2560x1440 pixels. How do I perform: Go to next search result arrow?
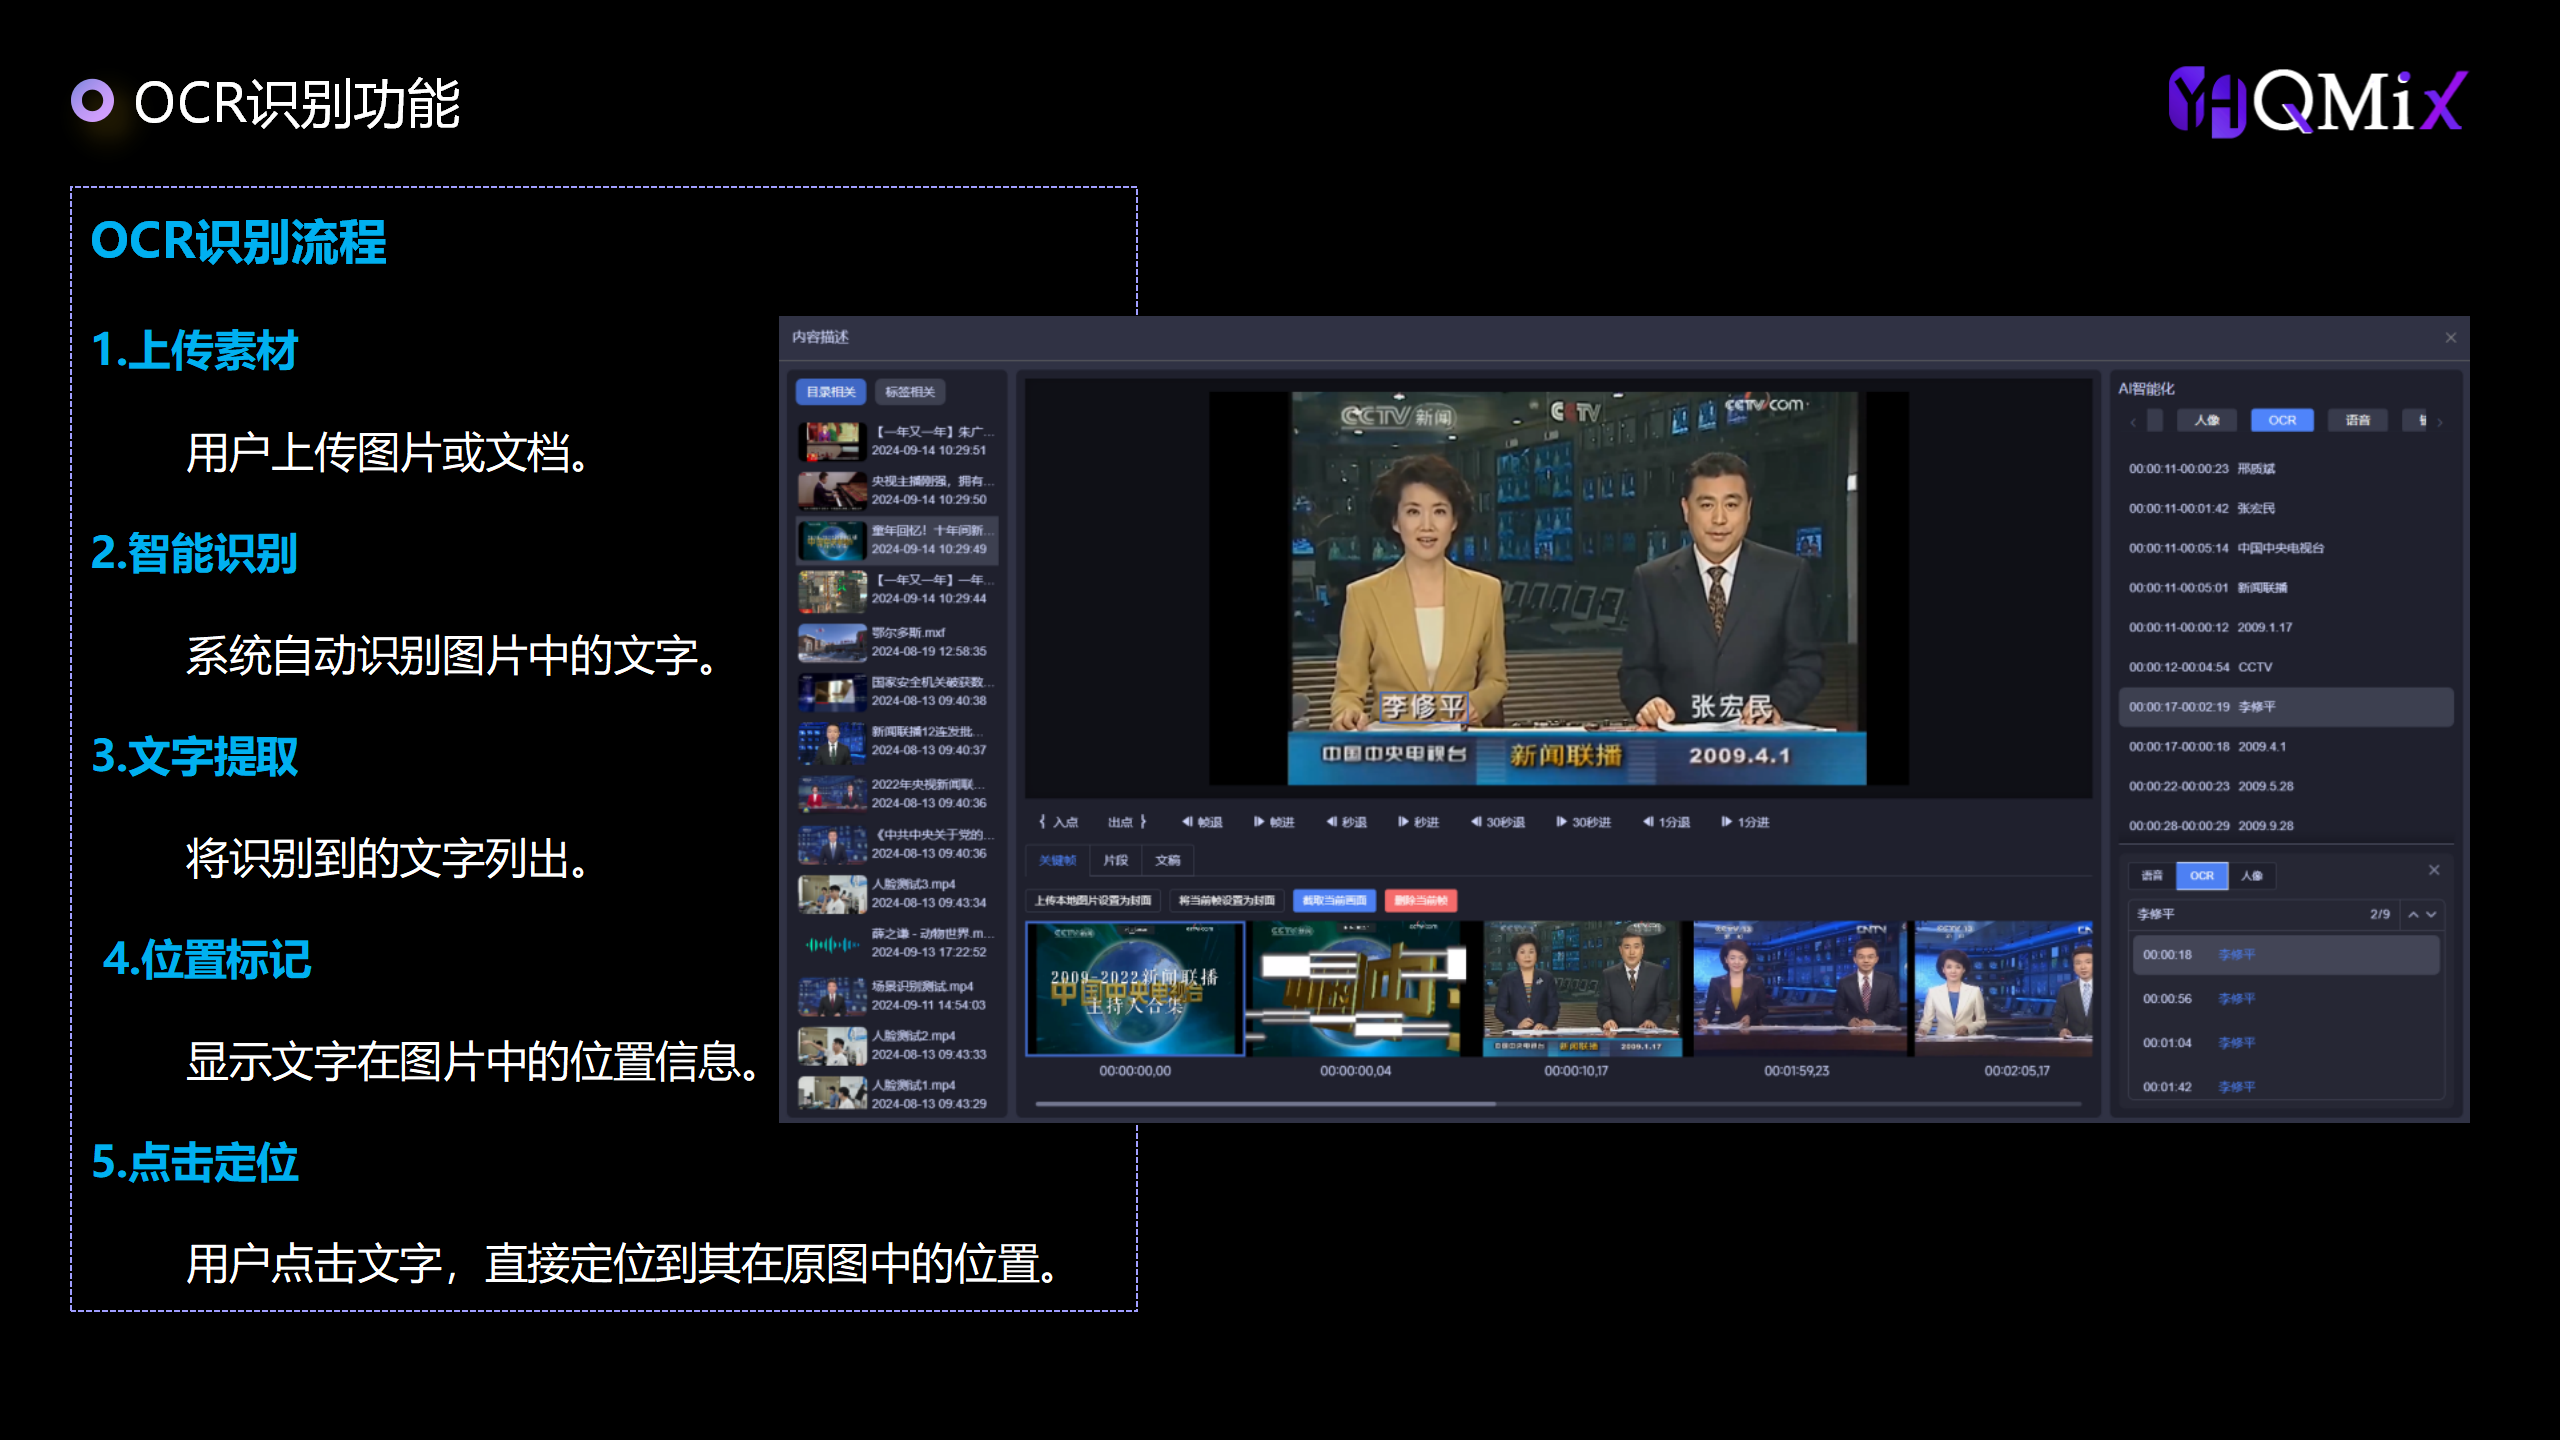coord(2431,914)
